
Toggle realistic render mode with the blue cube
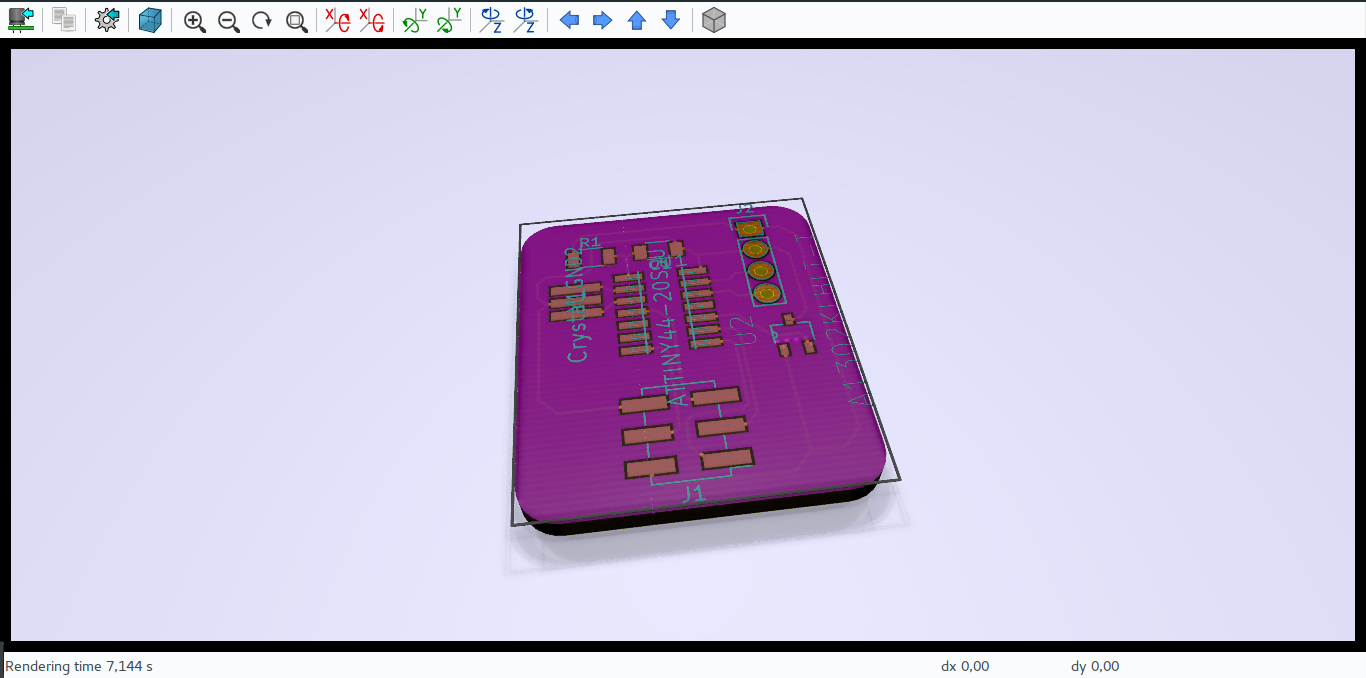[149, 18]
